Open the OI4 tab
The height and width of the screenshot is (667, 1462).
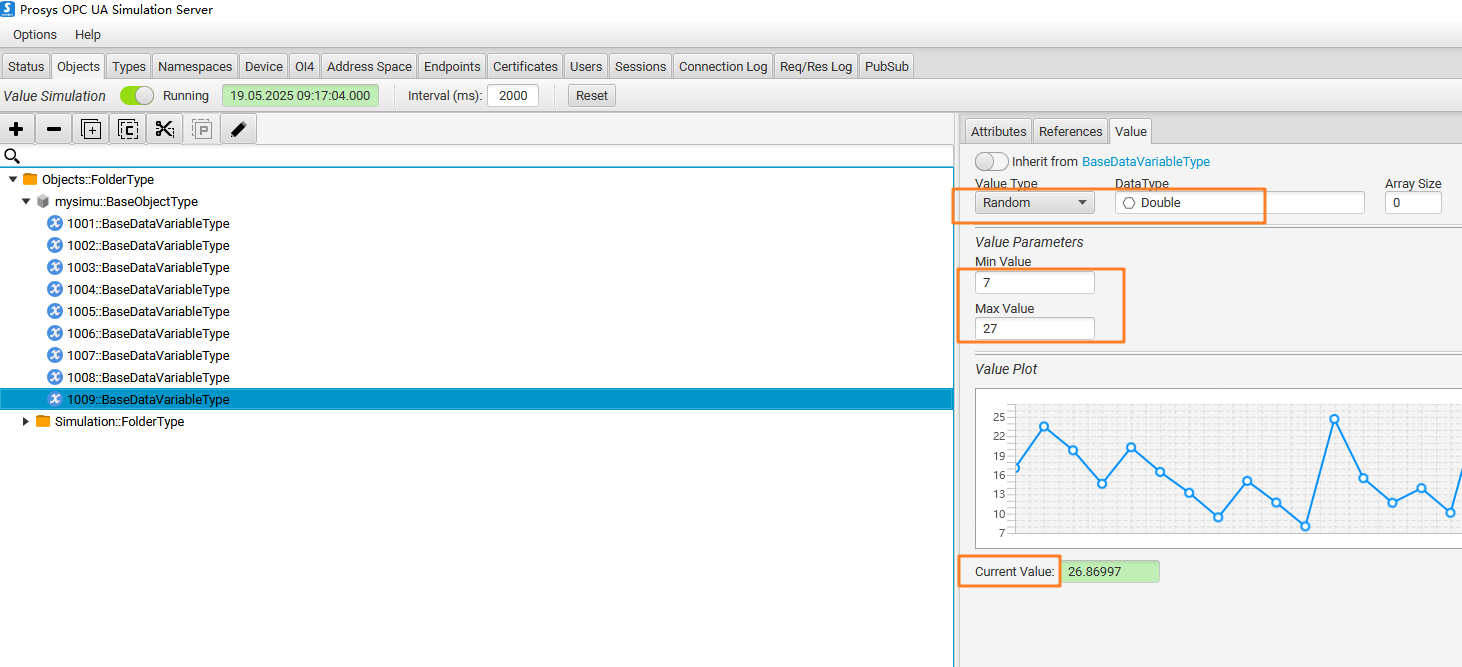click(x=305, y=66)
